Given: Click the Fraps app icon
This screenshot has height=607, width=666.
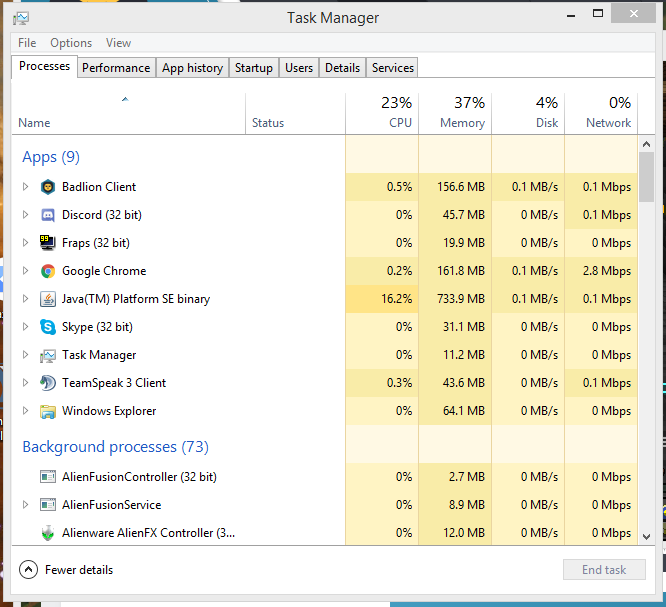Looking at the screenshot, I should 48,243.
